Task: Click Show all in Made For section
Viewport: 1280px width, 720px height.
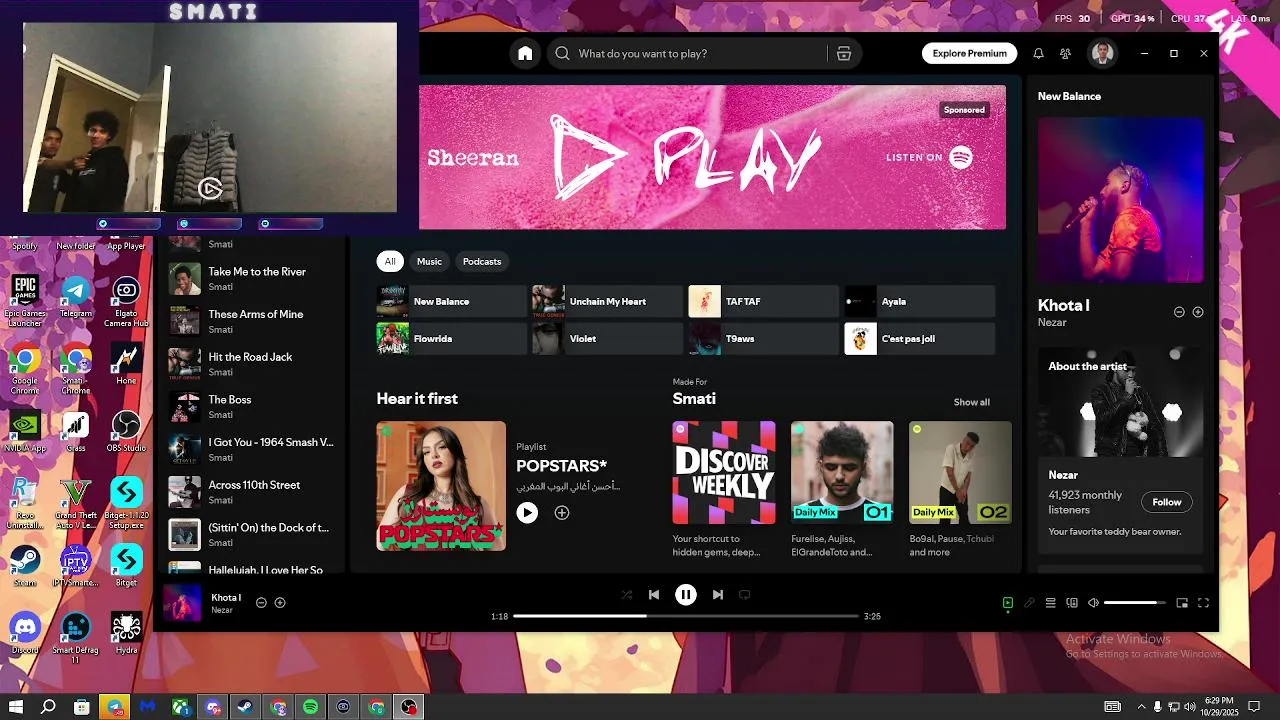Action: click(x=971, y=402)
